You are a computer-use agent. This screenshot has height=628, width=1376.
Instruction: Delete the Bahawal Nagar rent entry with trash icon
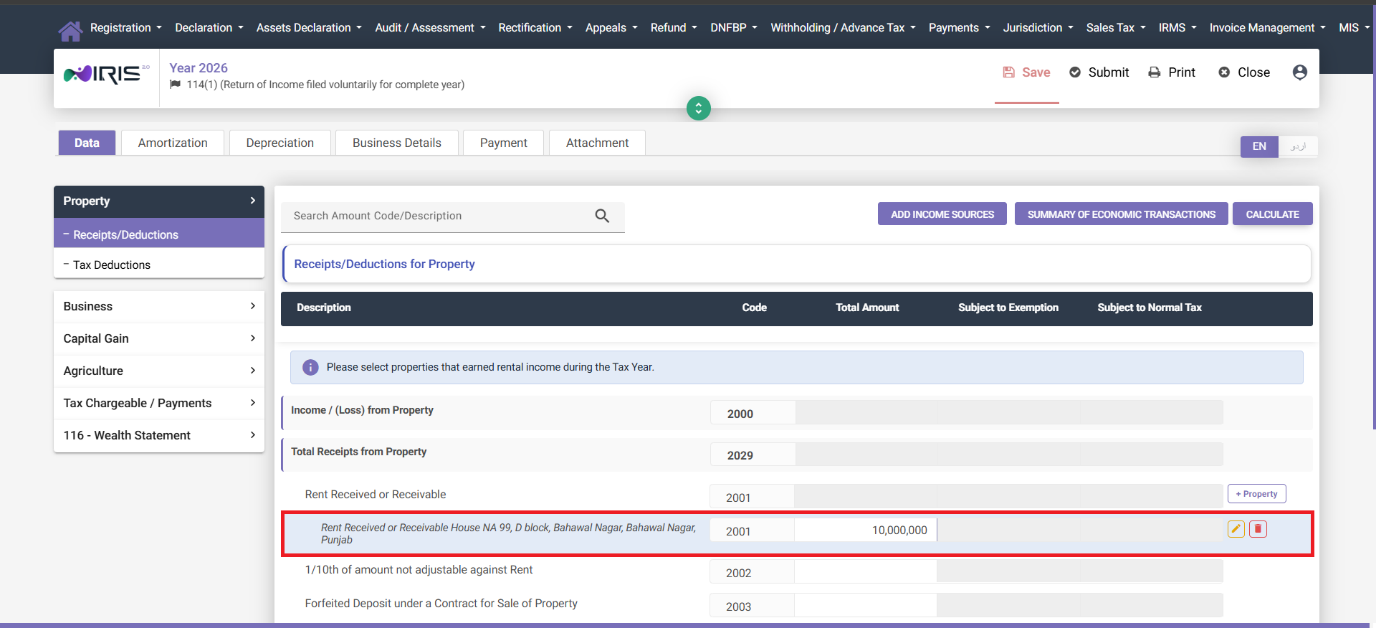pos(1258,529)
